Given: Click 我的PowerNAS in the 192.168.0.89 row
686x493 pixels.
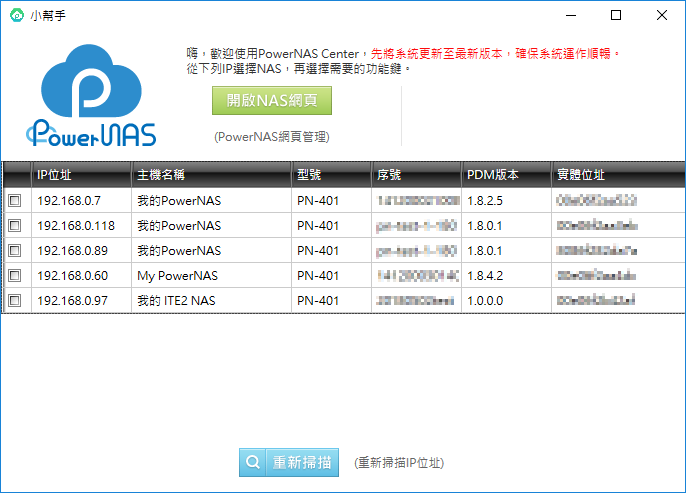Looking at the screenshot, I should click(179, 251).
